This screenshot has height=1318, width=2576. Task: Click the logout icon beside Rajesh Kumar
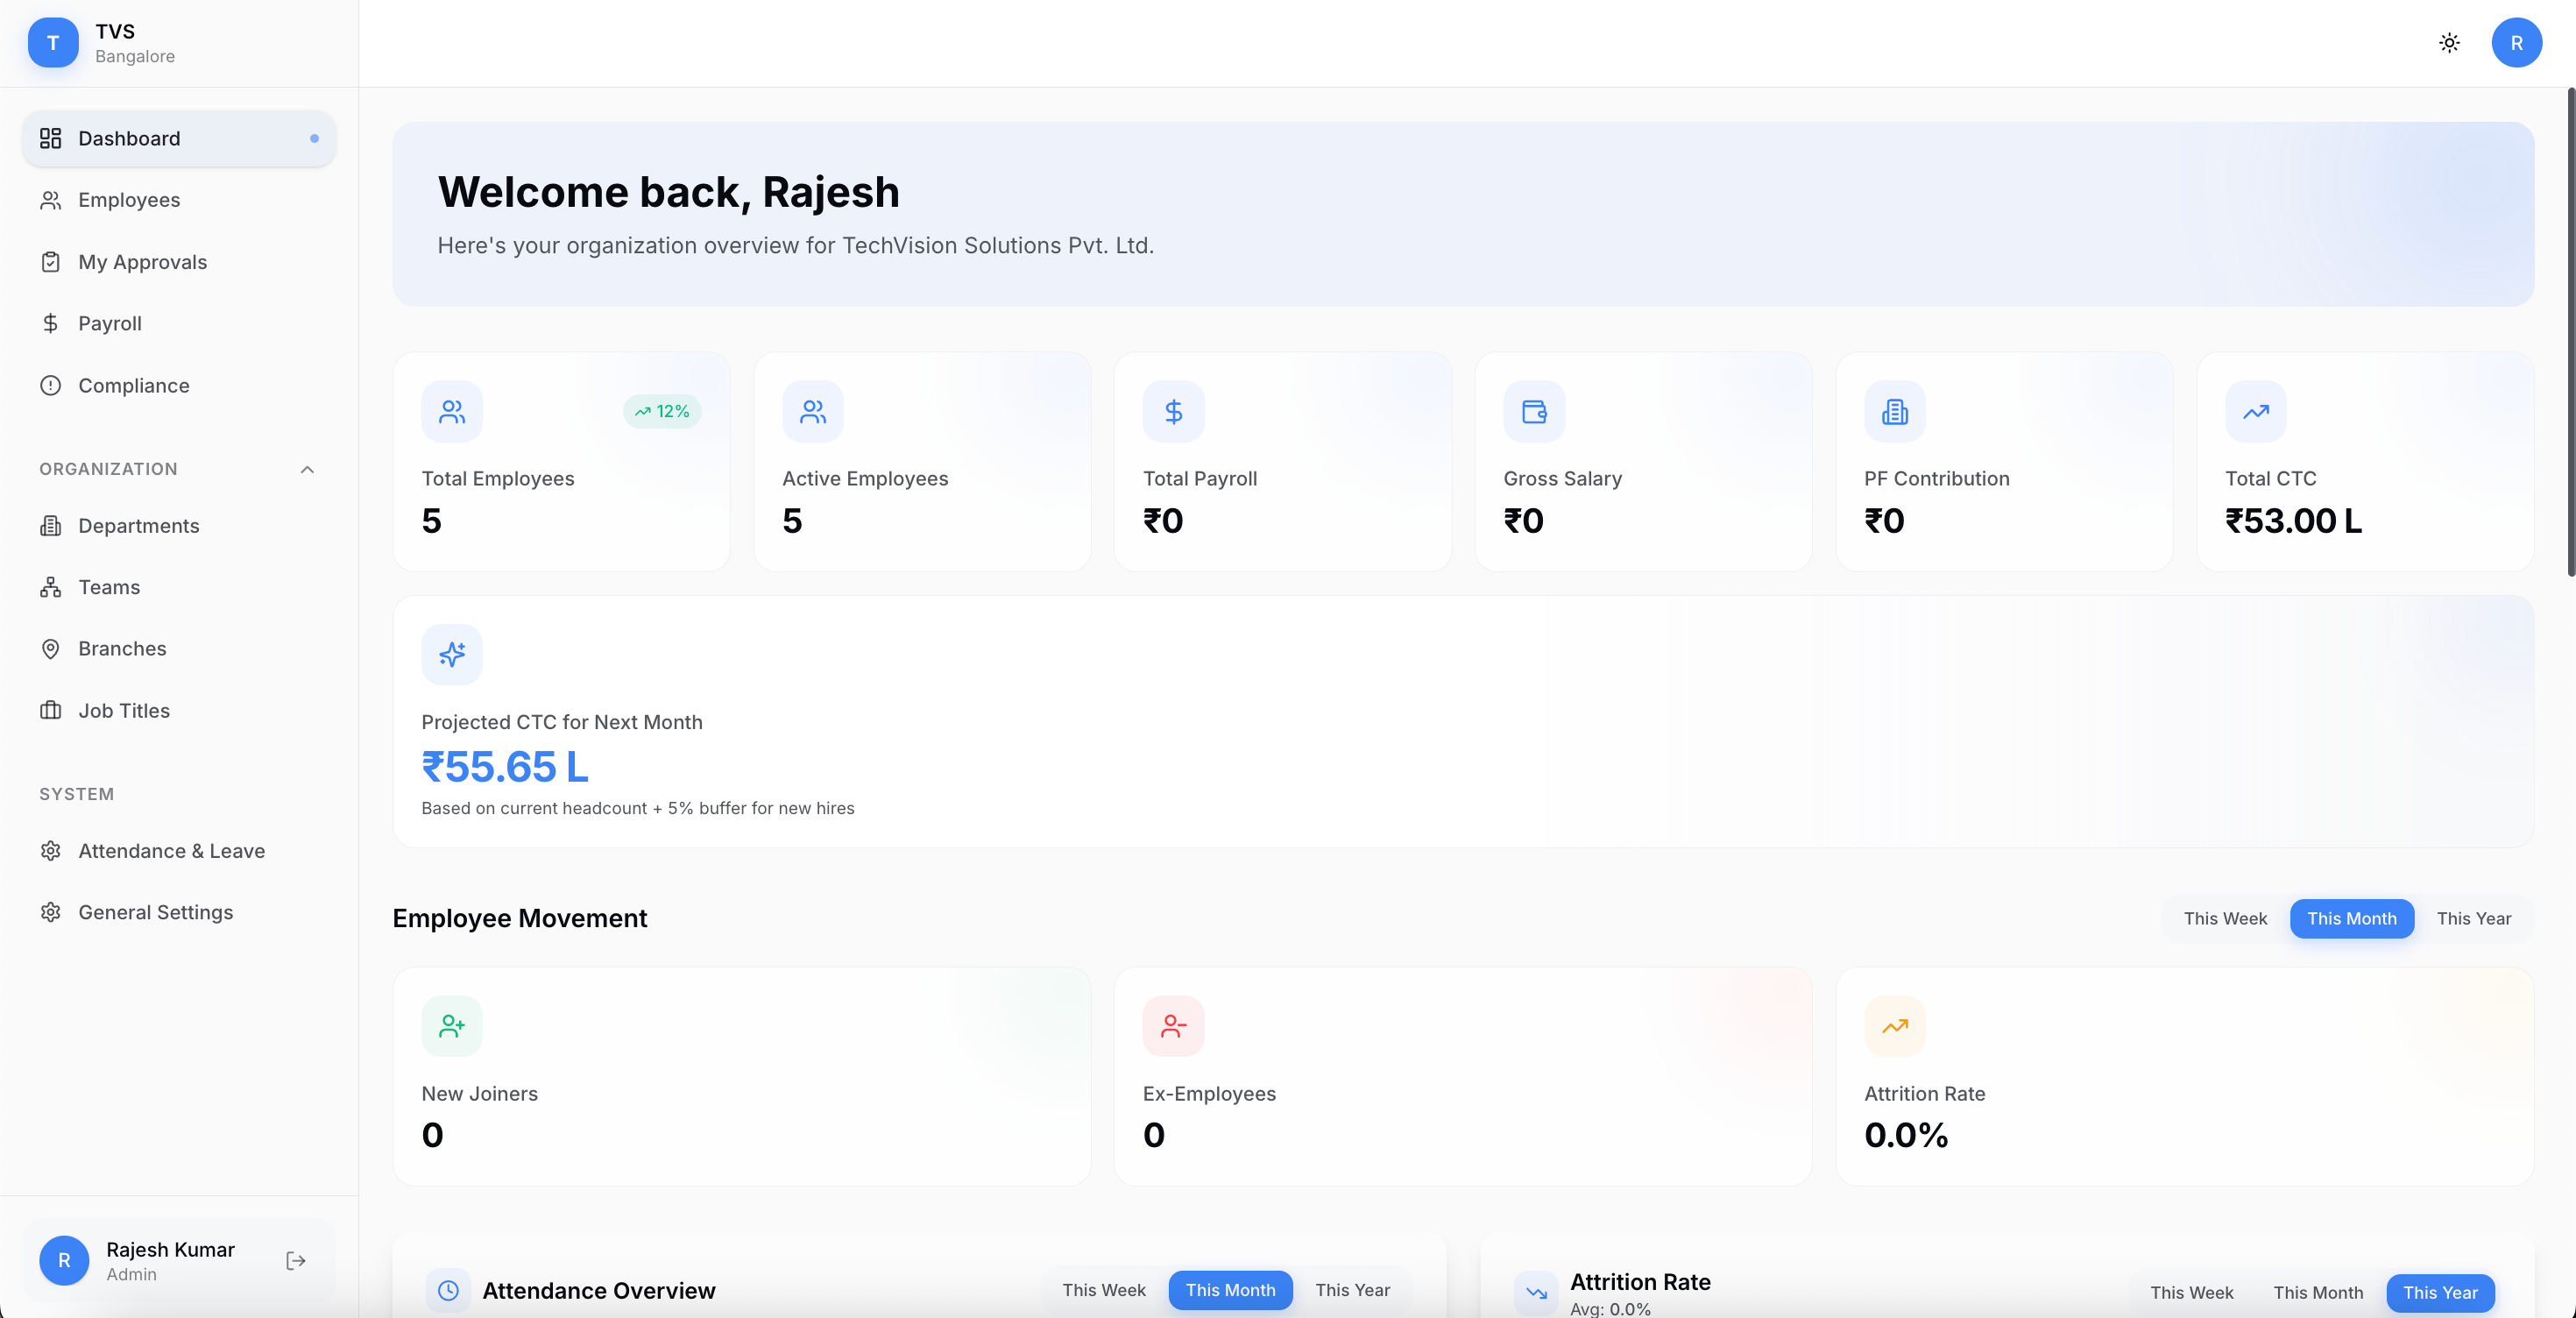coord(295,1260)
